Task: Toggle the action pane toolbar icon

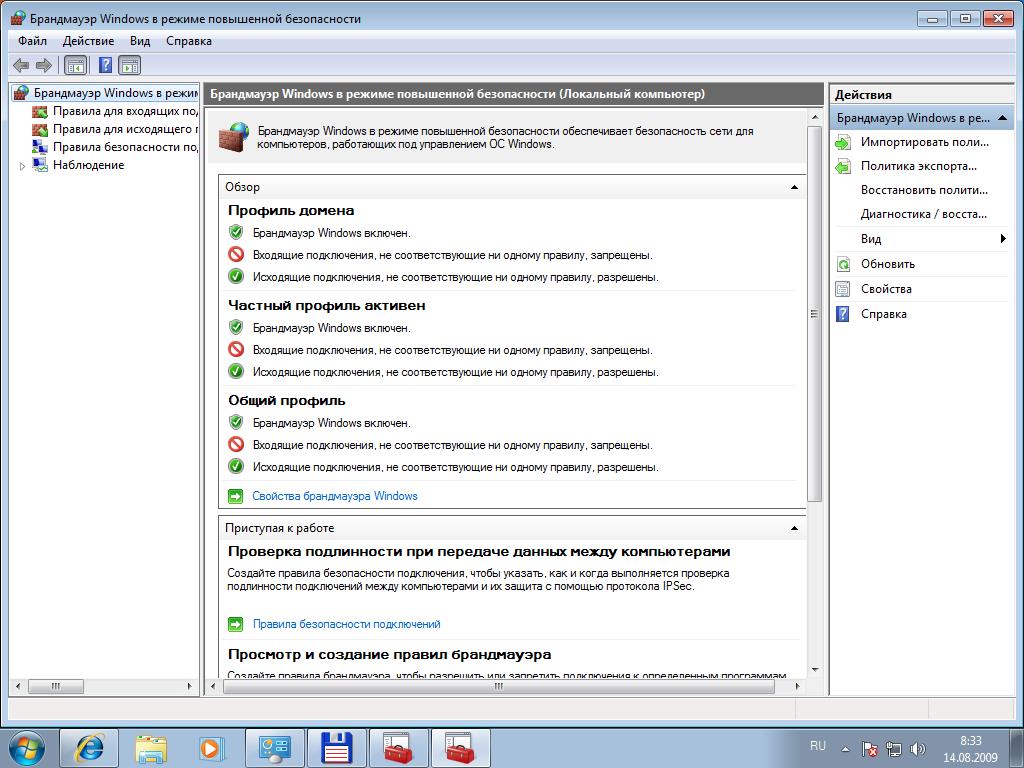Action: (130, 65)
